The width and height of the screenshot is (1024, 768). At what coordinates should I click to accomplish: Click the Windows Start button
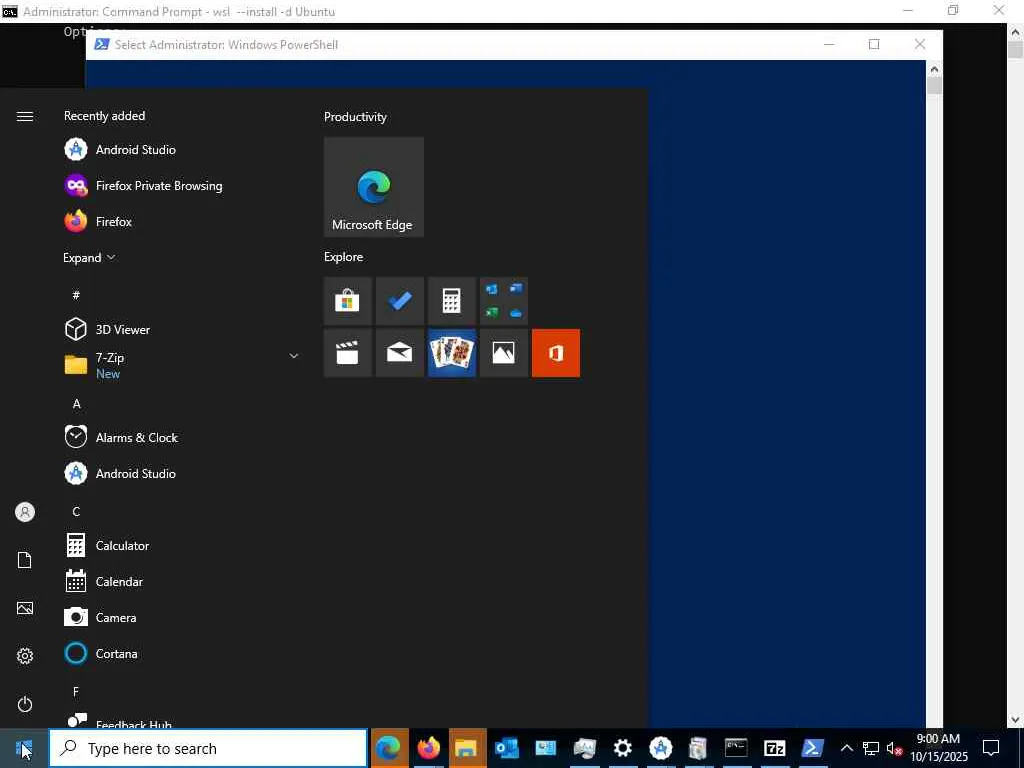click(24, 748)
